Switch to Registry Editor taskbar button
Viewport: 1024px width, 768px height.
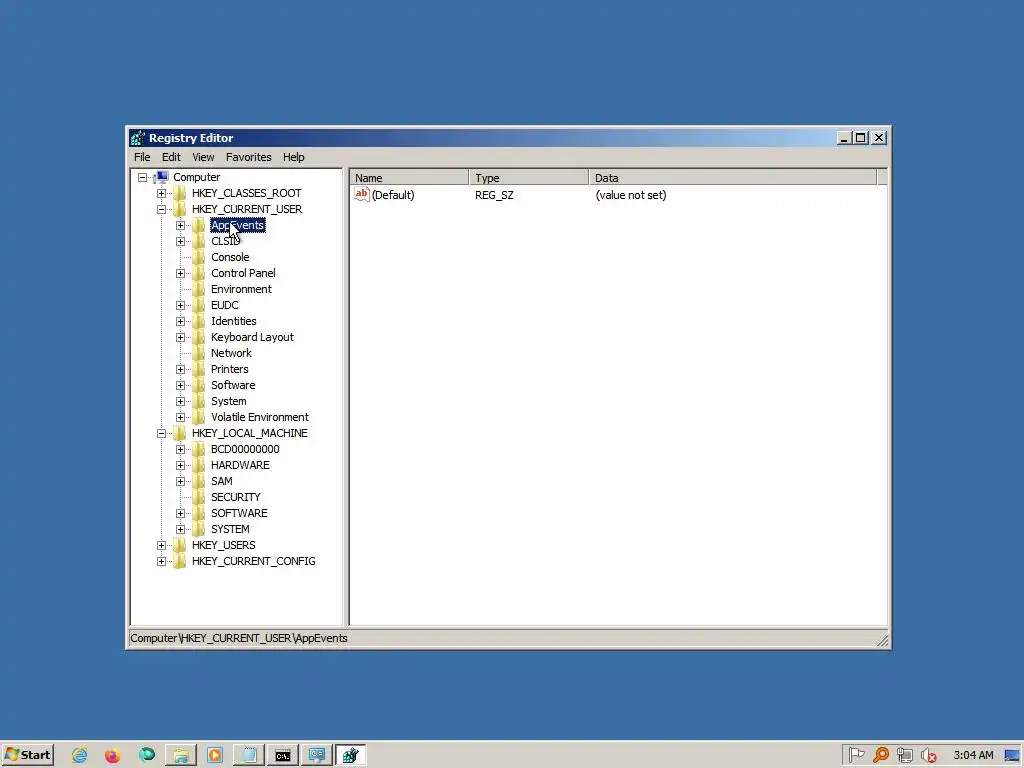pyautogui.click(x=351, y=756)
